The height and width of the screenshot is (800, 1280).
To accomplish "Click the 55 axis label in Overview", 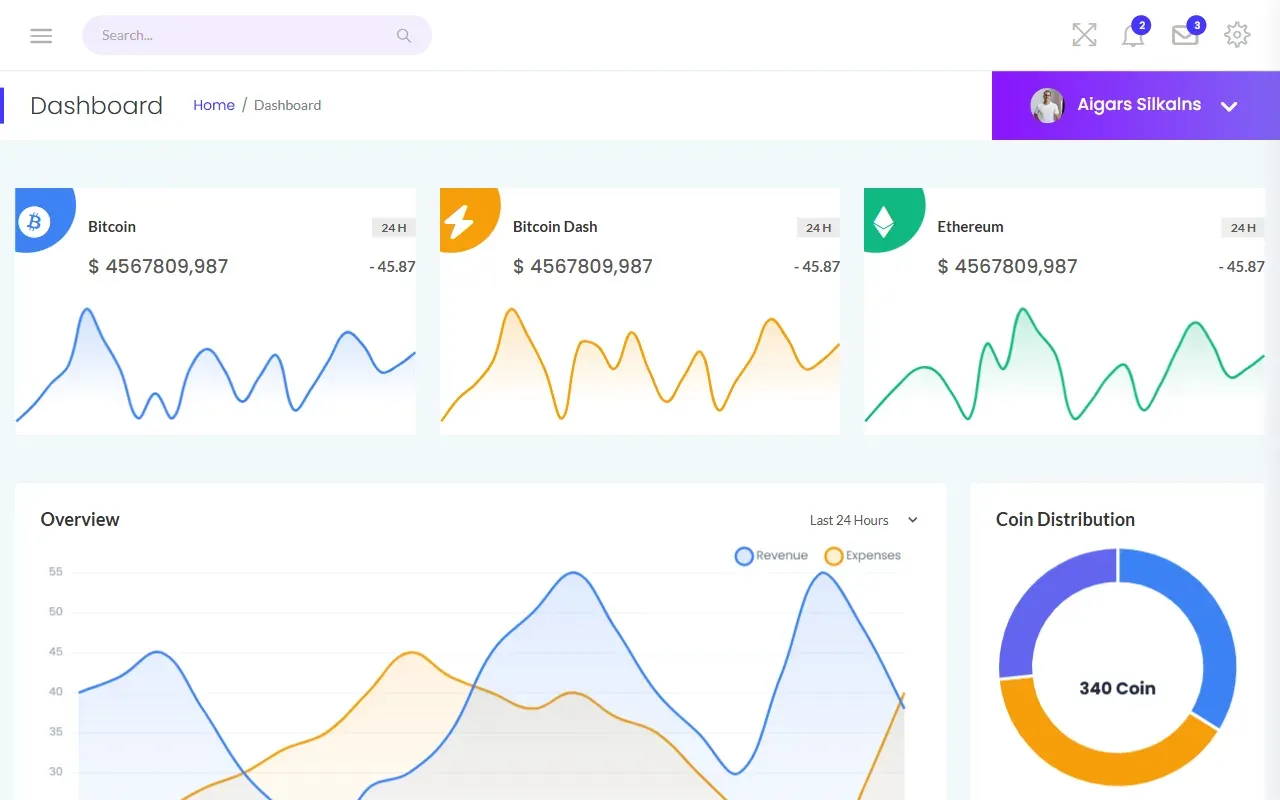I will point(55,572).
